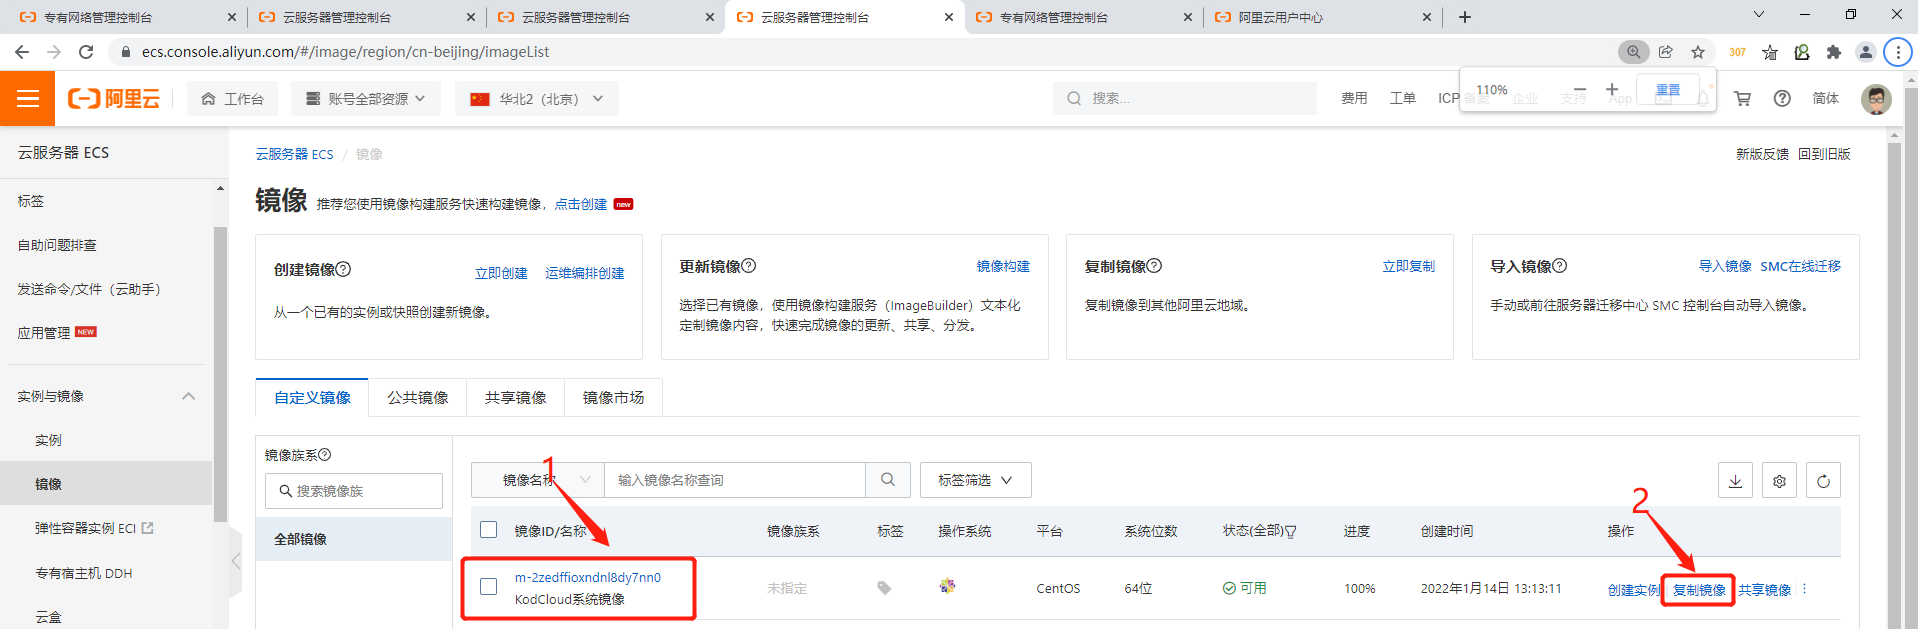The height and width of the screenshot is (629, 1918).
Task: Click 共享镜像 in the KodCloud image row
Action: 1764,590
